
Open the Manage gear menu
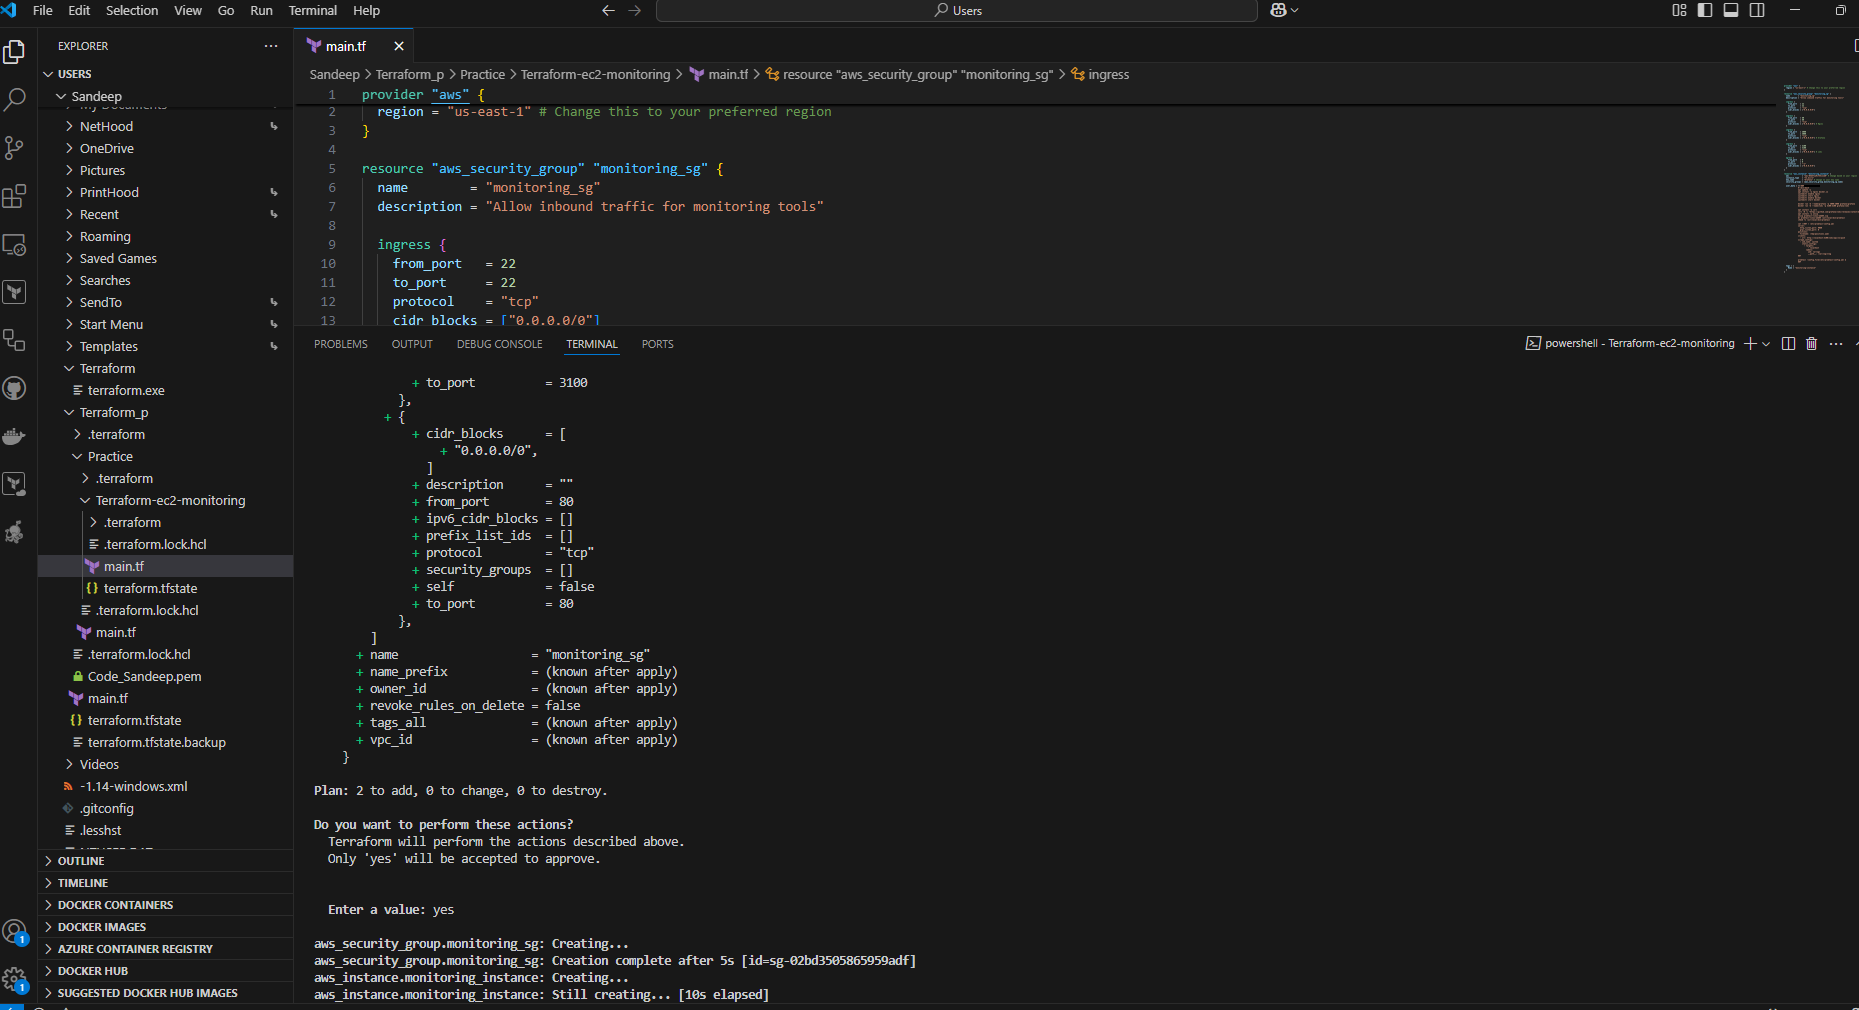pyautogui.click(x=14, y=979)
